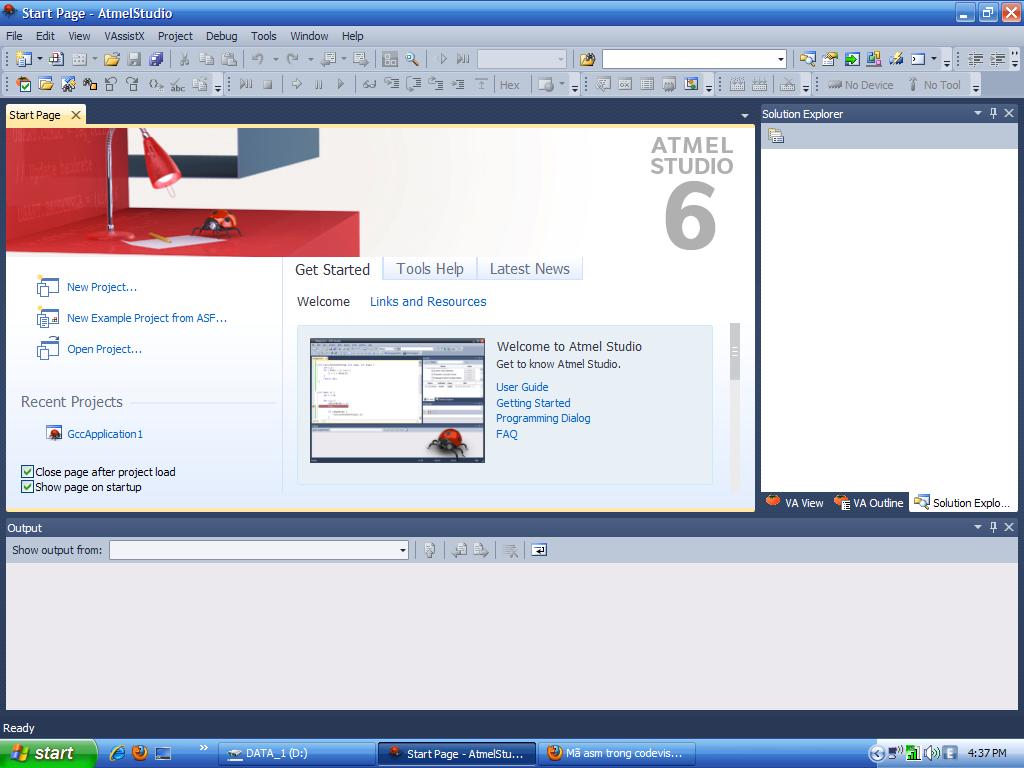The width and height of the screenshot is (1024, 768).
Task: Expand the Redo history dropdown arrow
Action: [310, 59]
